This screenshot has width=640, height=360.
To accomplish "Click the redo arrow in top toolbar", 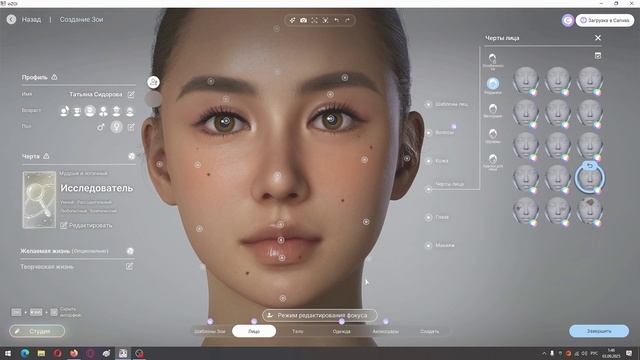I will pos(347,20).
